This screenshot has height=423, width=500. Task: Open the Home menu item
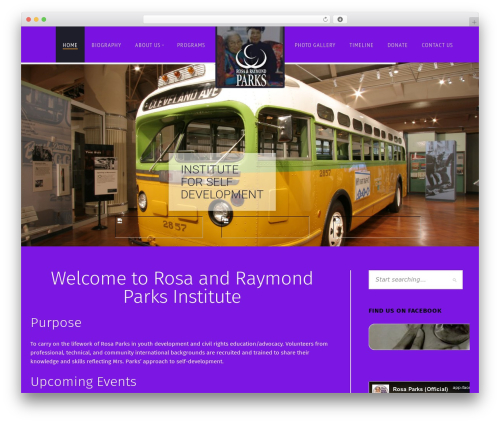tap(70, 45)
